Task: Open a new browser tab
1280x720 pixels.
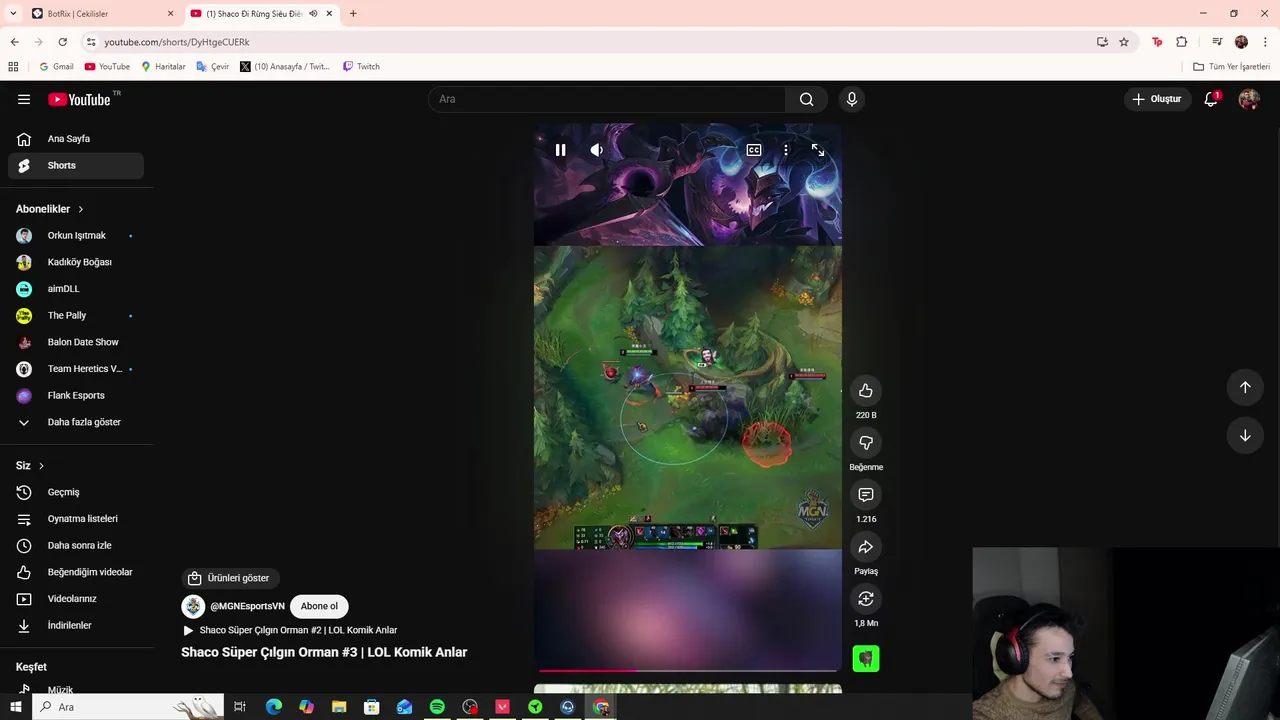Action: [353, 13]
